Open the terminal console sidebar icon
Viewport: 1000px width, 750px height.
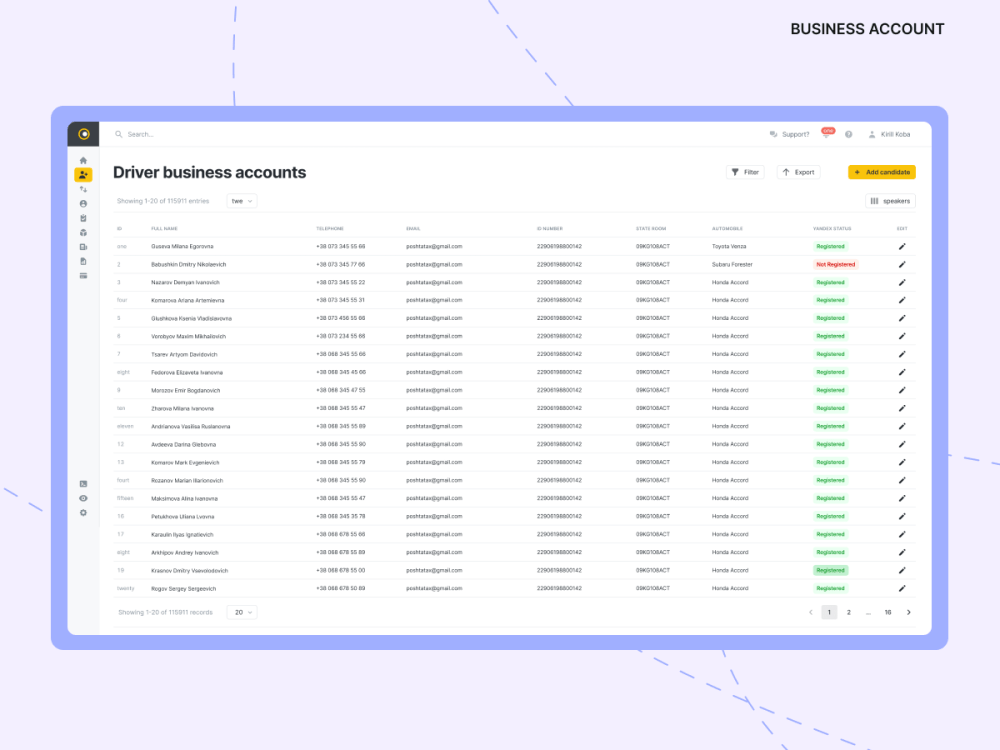(83, 484)
